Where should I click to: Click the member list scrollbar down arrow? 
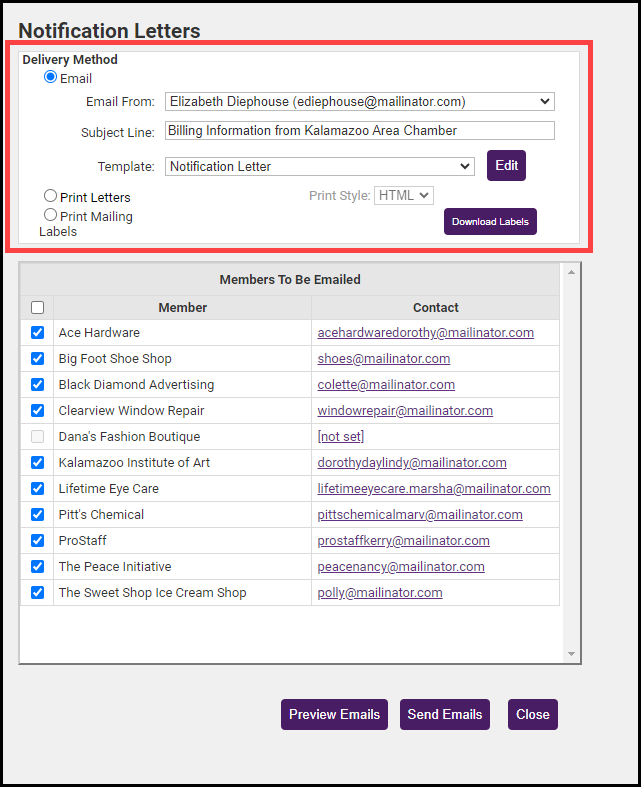coord(572,654)
